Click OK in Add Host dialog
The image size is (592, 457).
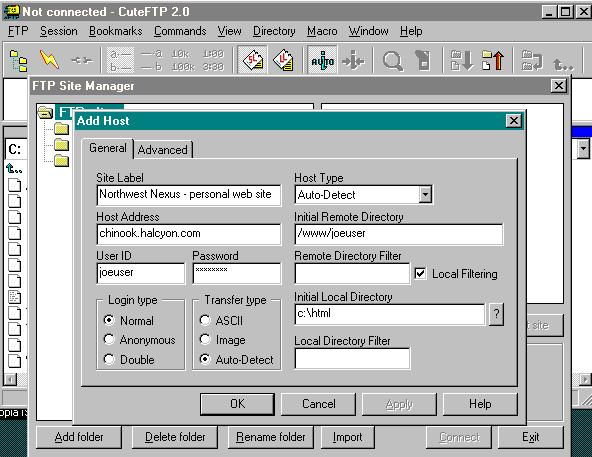[237, 404]
